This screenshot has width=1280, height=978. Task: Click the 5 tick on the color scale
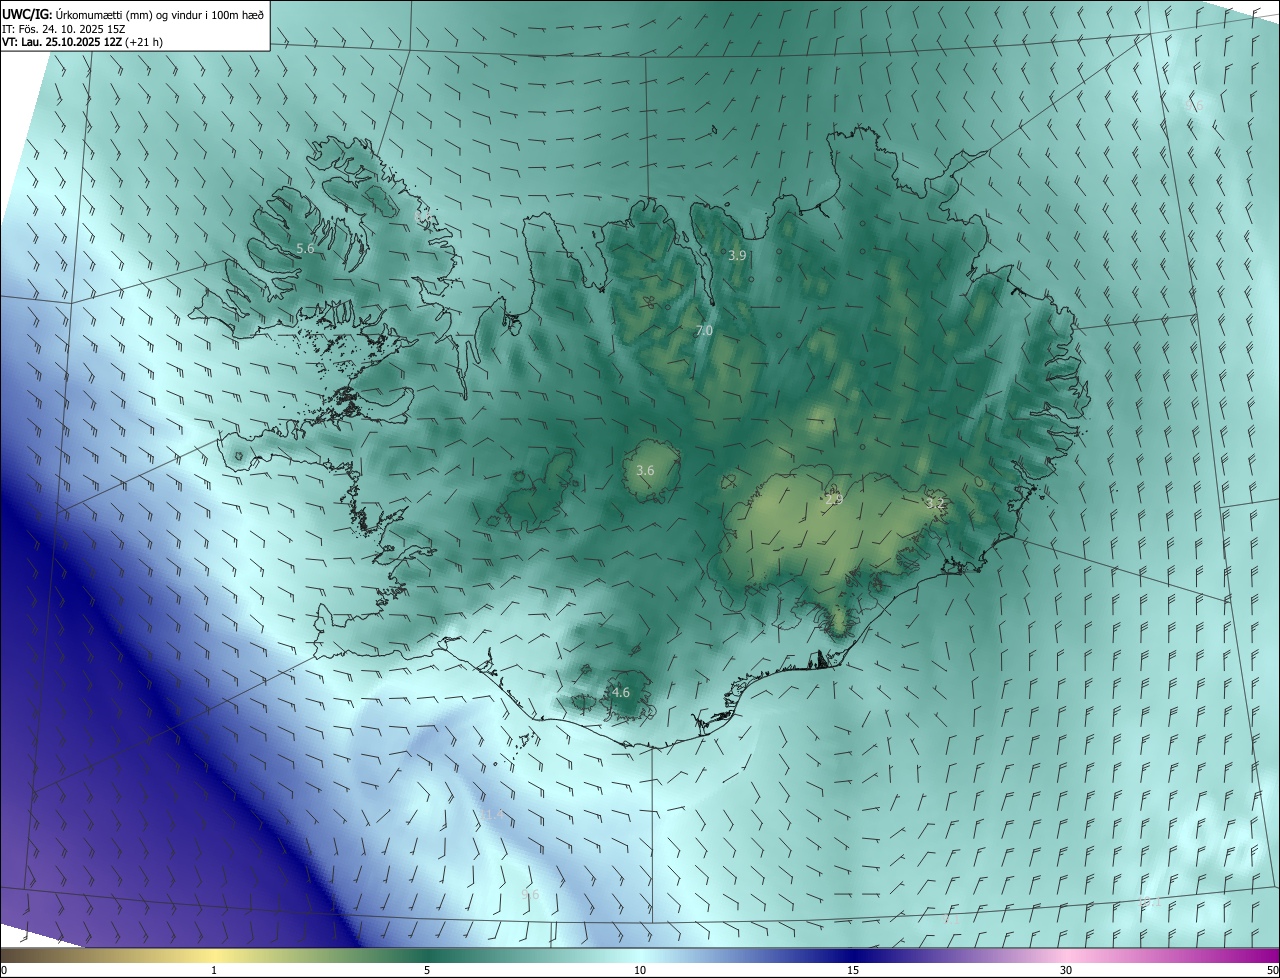427,970
